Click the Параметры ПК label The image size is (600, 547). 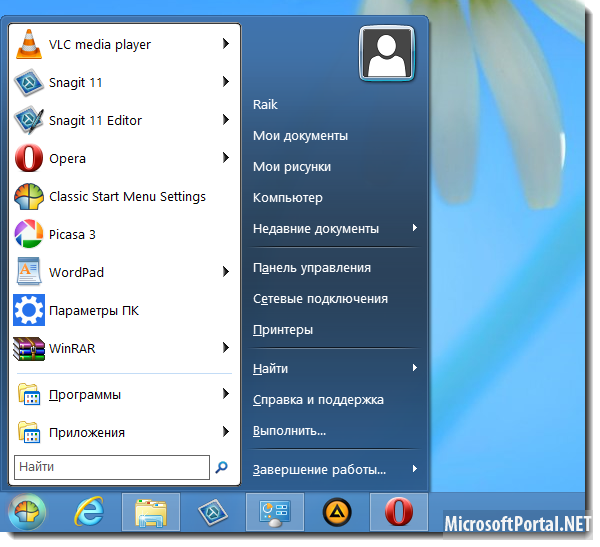tap(94, 310)
